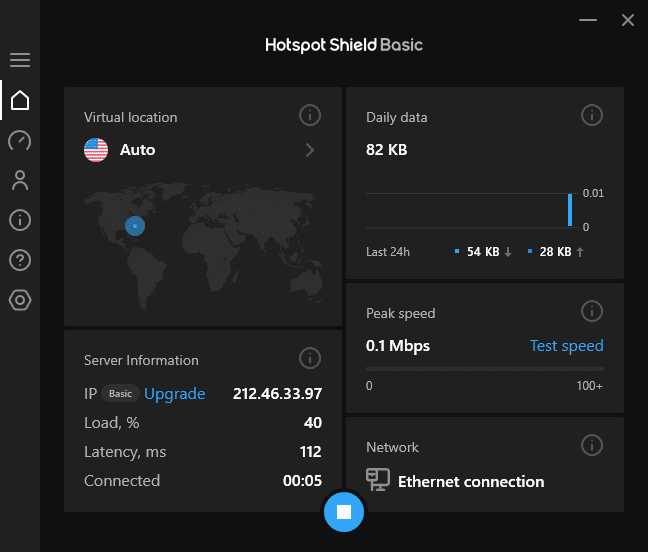
Task: Open the speed gauge sidebar icon
Action: [20, 140]
